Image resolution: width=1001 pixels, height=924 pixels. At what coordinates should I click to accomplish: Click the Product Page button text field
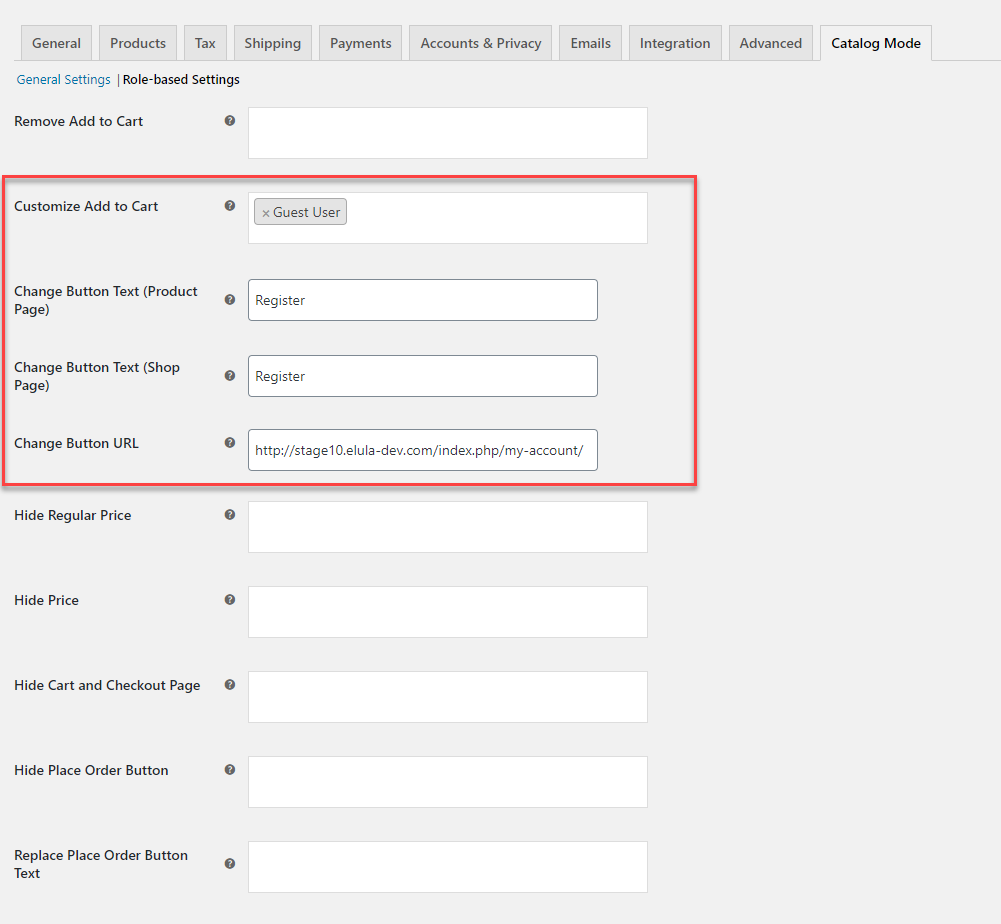[x=422, y=300]
